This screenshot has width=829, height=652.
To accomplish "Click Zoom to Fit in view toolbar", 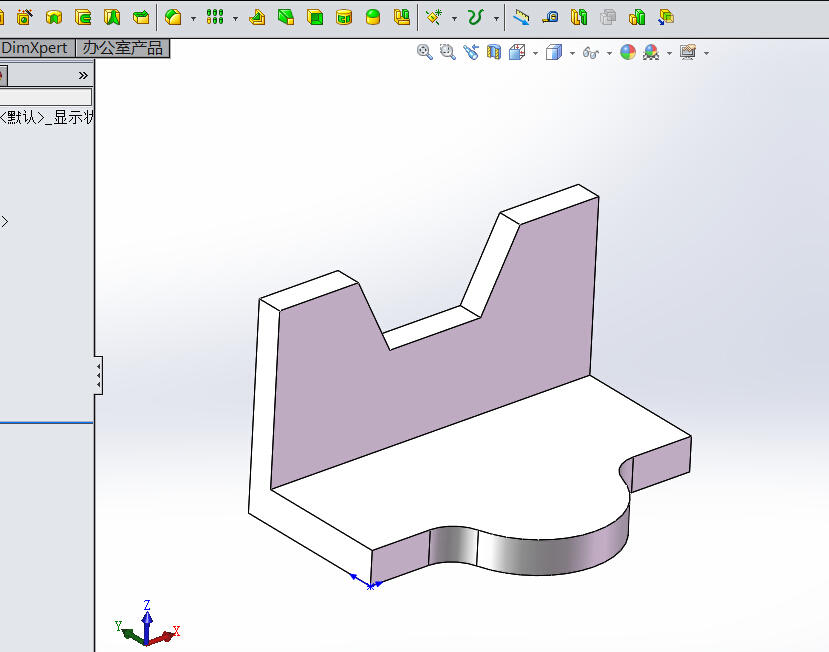I will pyautogui.click(x=425, y=52).
